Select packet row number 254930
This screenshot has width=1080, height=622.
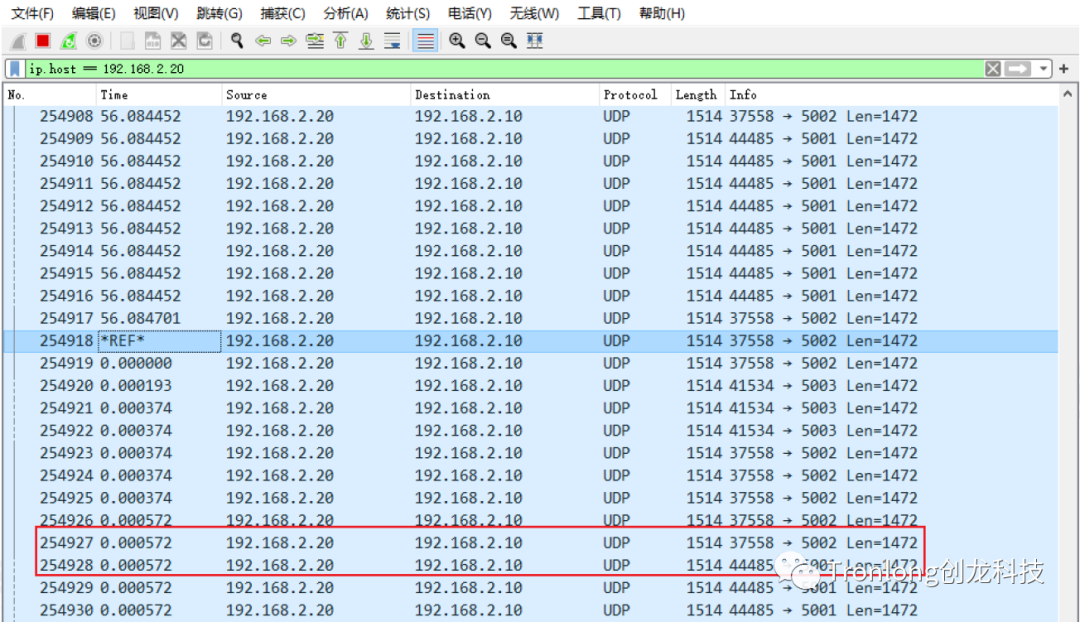pyautogui.click(x=531, y=610)
